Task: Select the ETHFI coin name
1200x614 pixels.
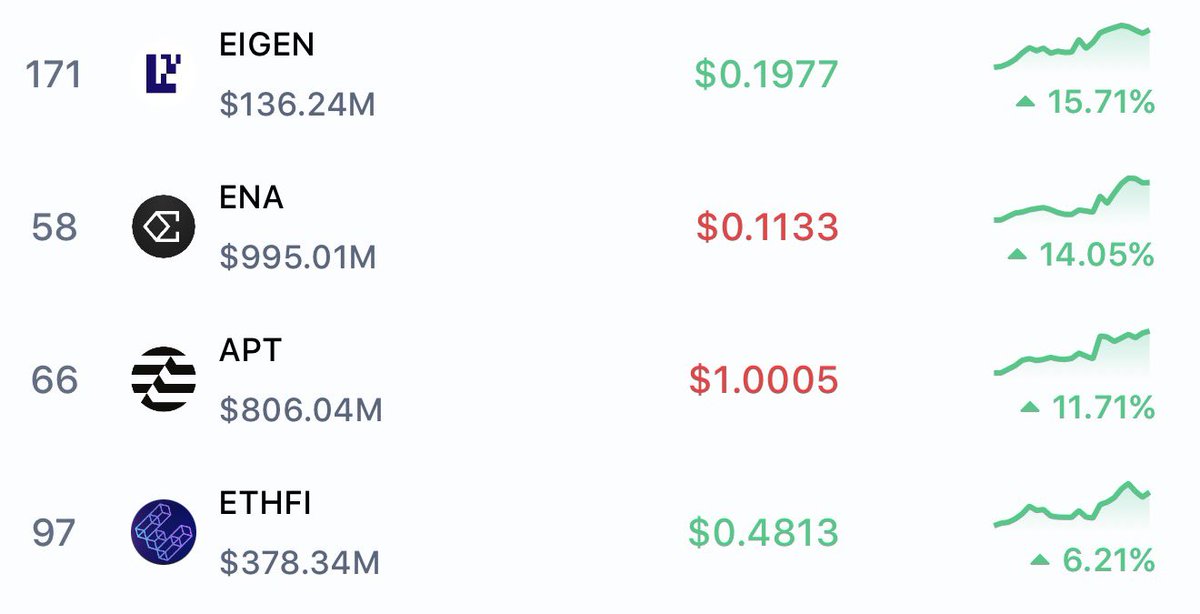Action: 265,503
